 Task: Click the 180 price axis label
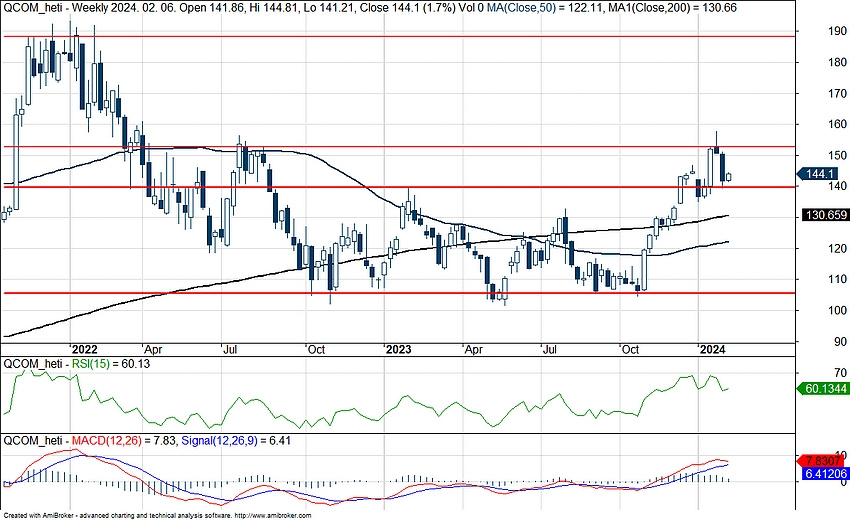(836, 63)
